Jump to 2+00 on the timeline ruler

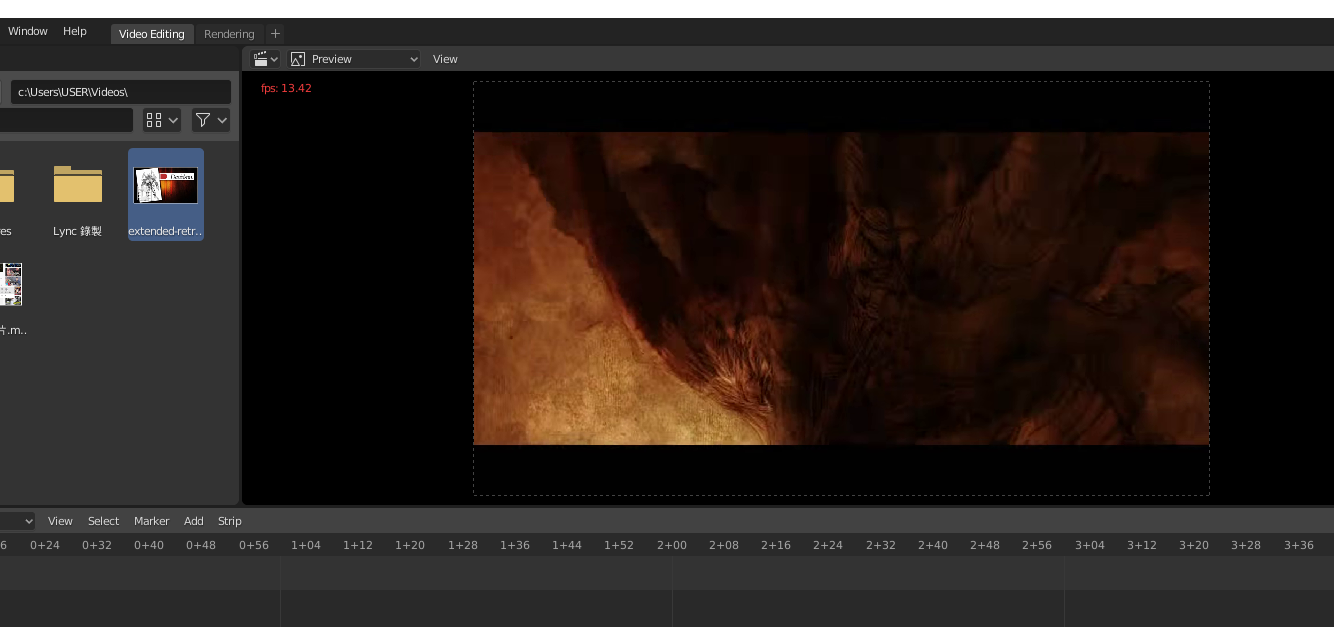pyautogui.click(x=671, y=545)
